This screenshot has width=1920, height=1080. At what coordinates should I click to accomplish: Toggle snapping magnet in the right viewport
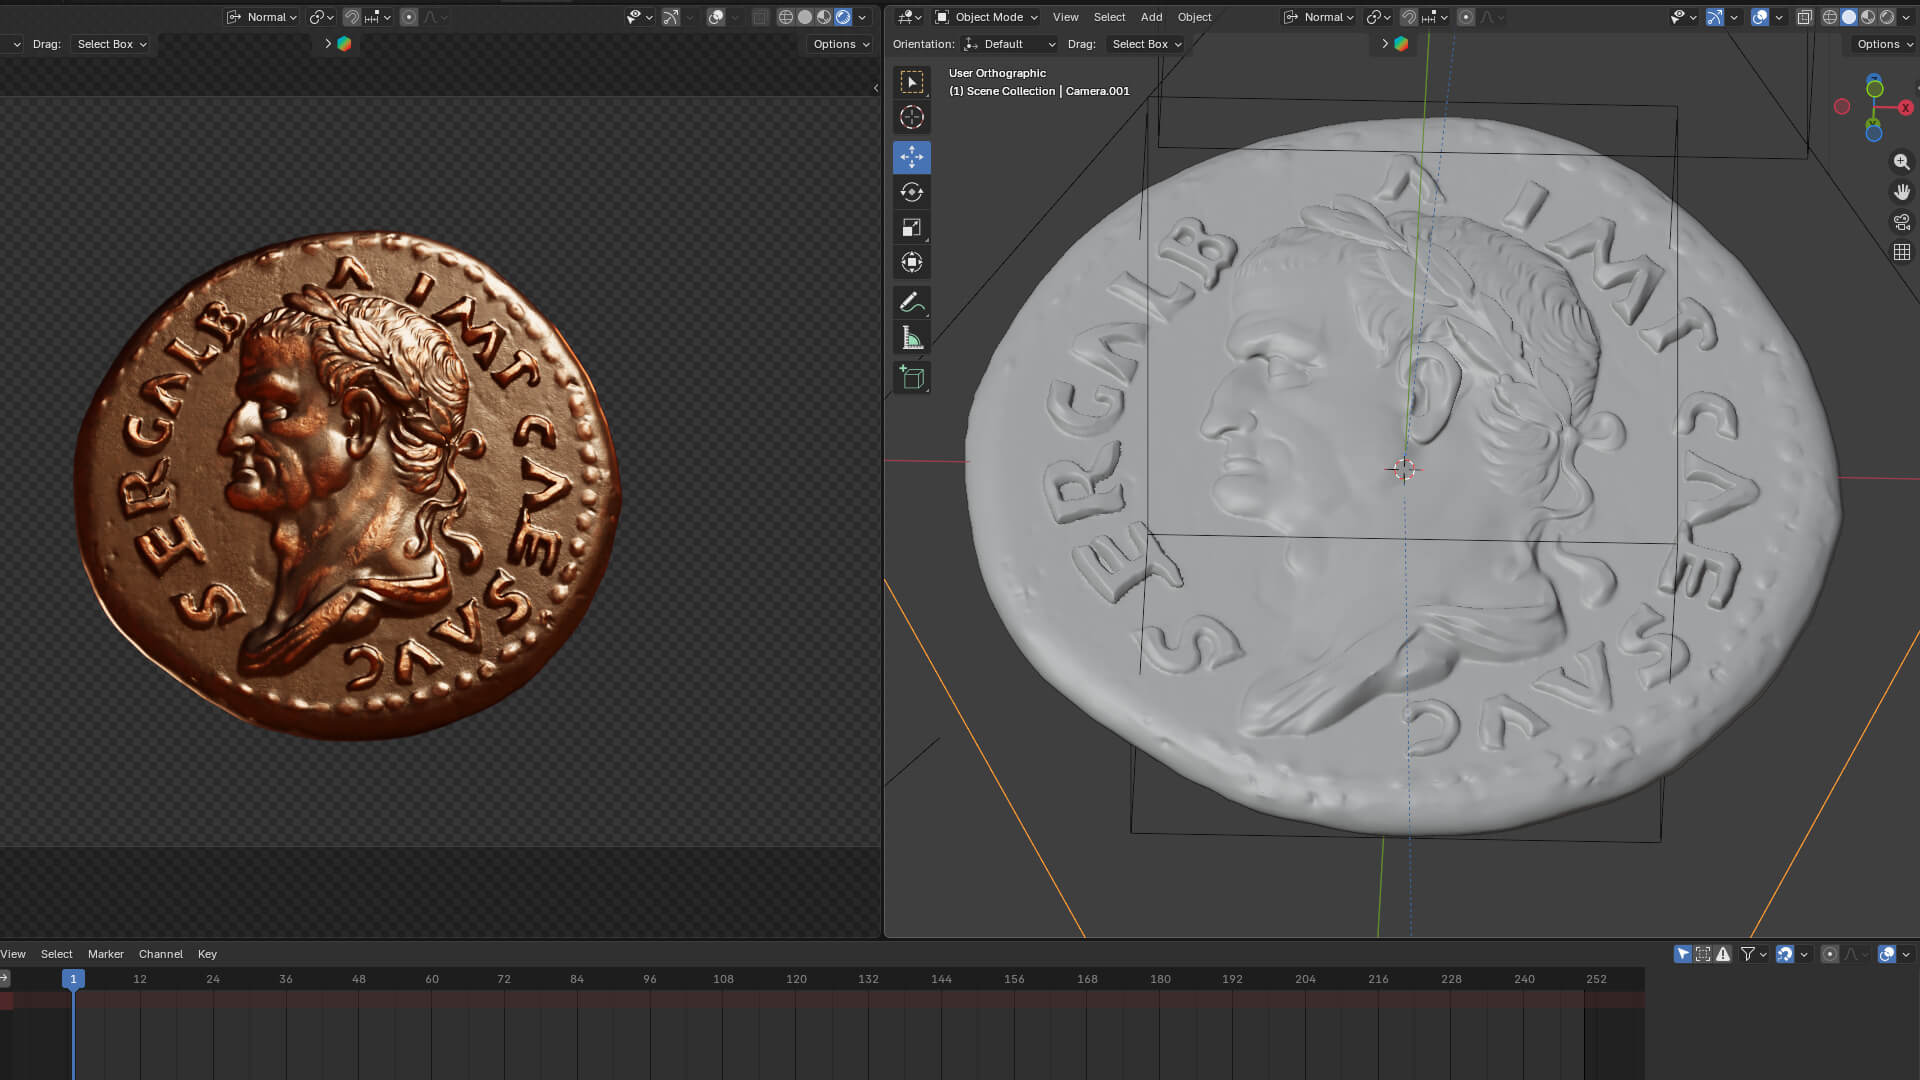(x=1408, y=17)
